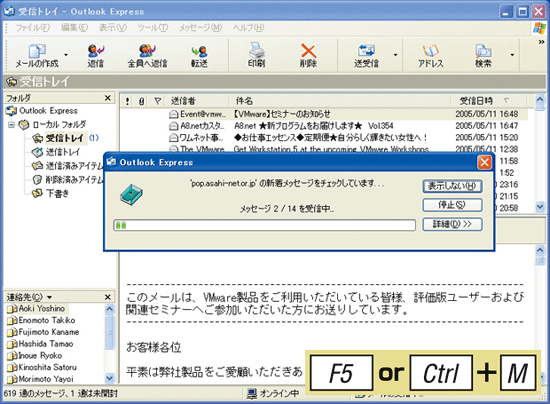The width and height of the screenshot is (550, 404).
Task: Click the メールの作成 (Create Mail) toolbar icon
Action: point(37,51)
